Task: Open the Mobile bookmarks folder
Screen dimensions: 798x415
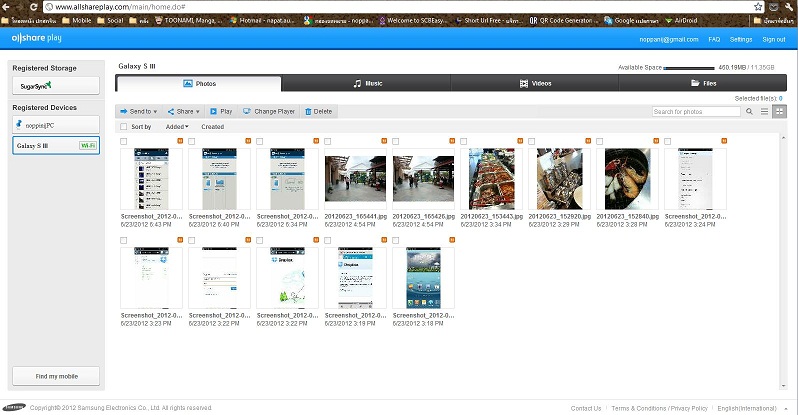Action: (x=76, y=20)
